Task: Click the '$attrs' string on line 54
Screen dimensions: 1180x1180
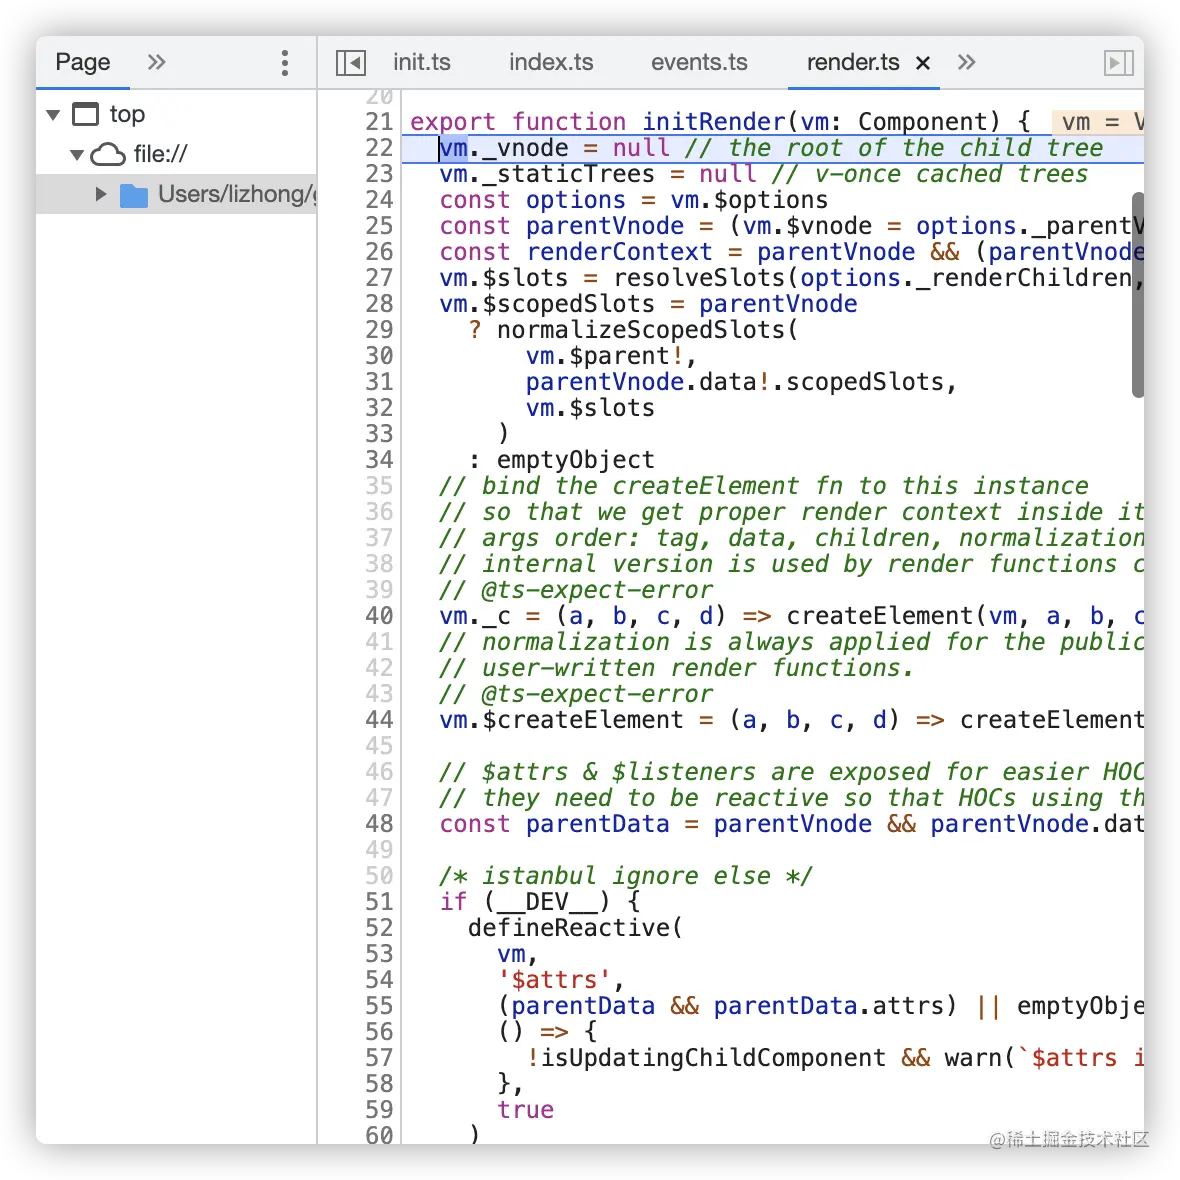Action: (554, 980)
